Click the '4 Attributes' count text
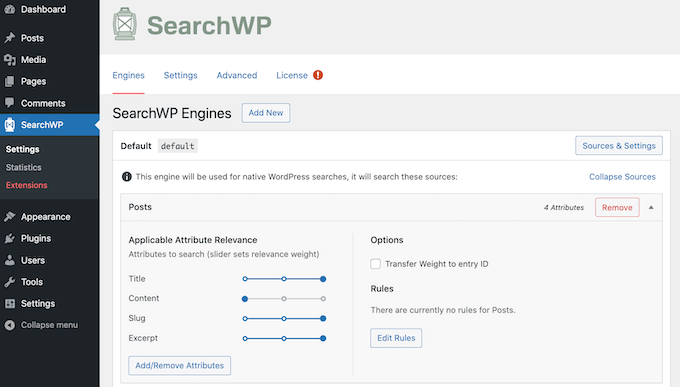This screenshot has width=680, height=387. [x=564, y=207]
